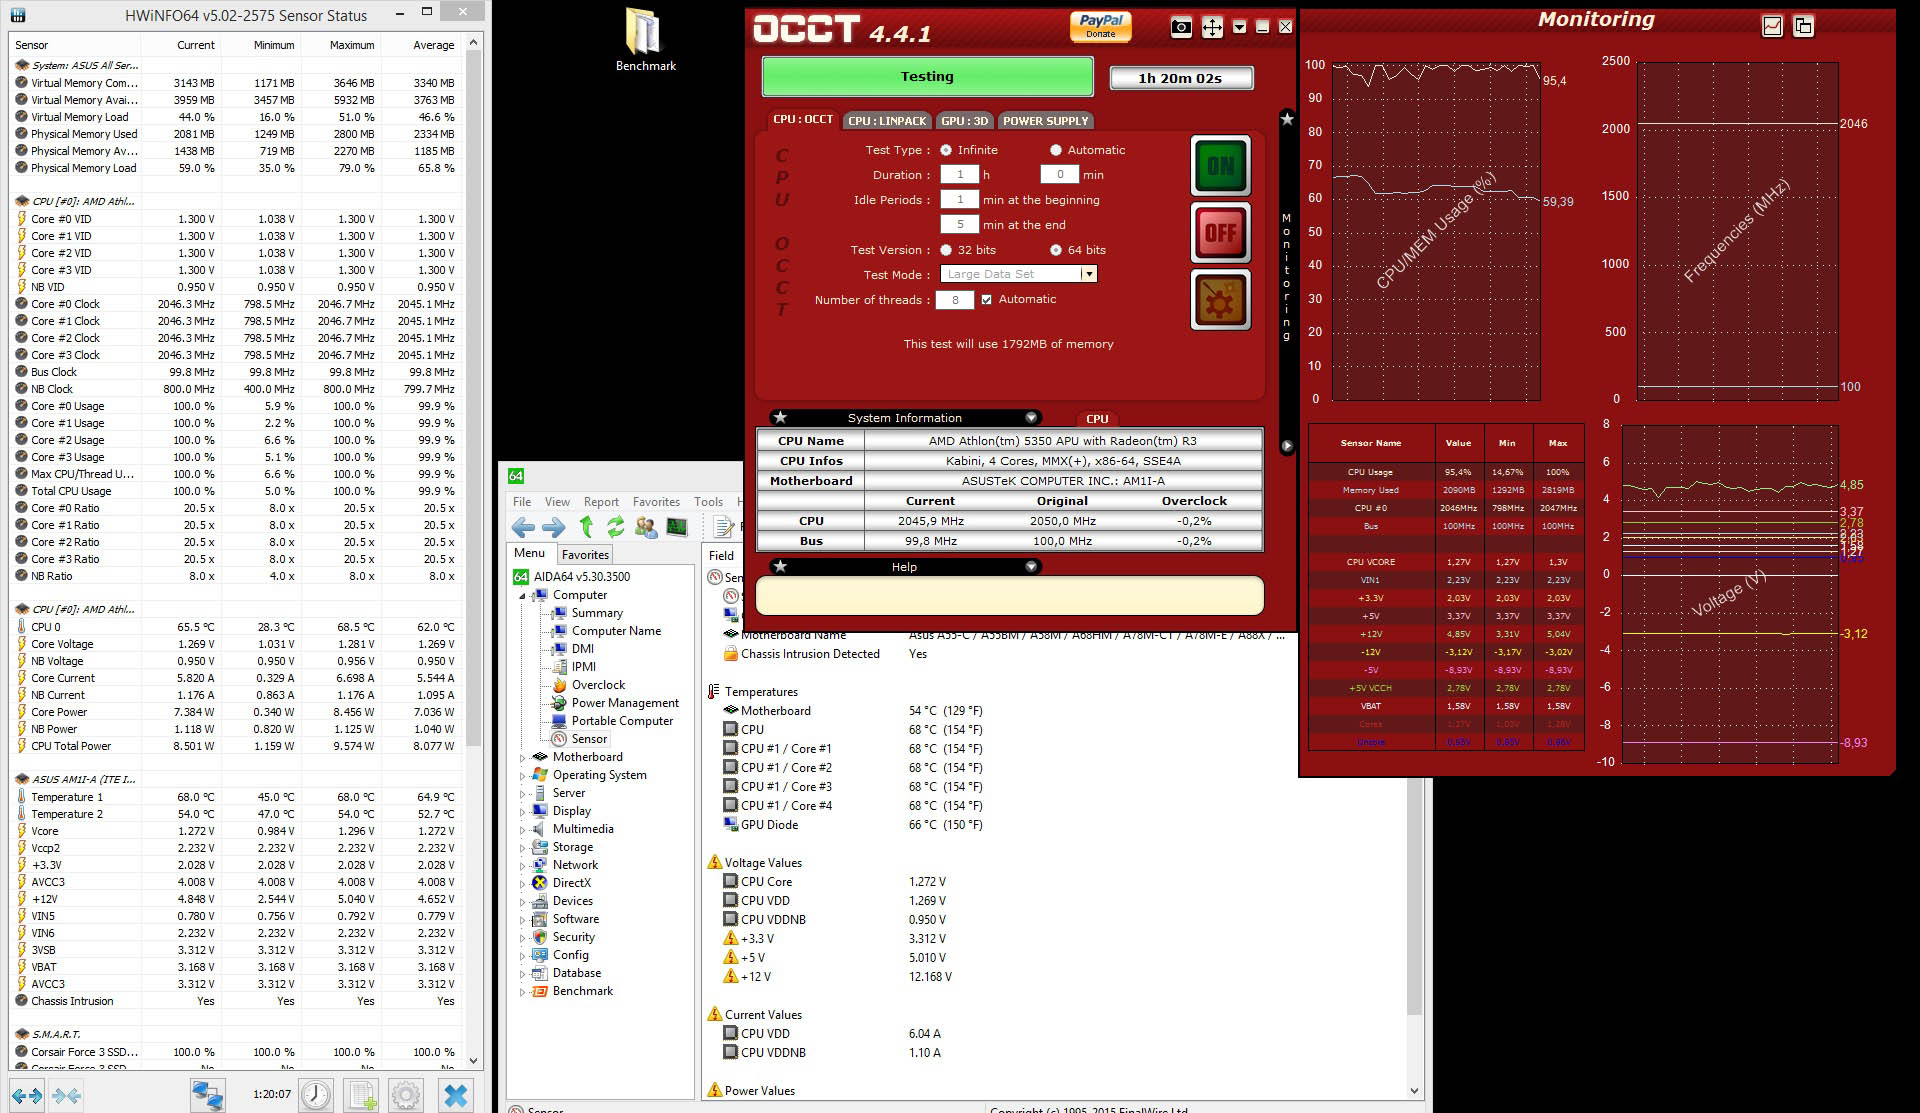
Task: Click AIDA64 Back arrow toolbar icon
Action: pos(523,528)
